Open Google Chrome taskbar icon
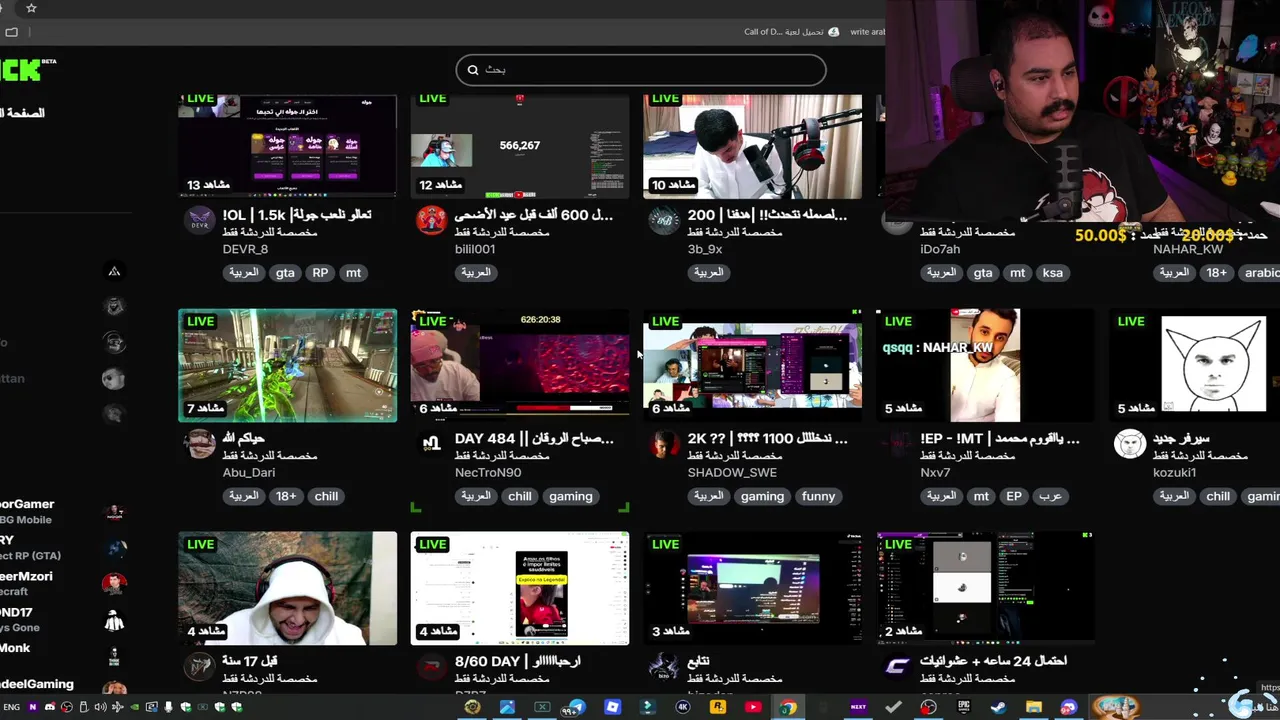 pos(787,707)
